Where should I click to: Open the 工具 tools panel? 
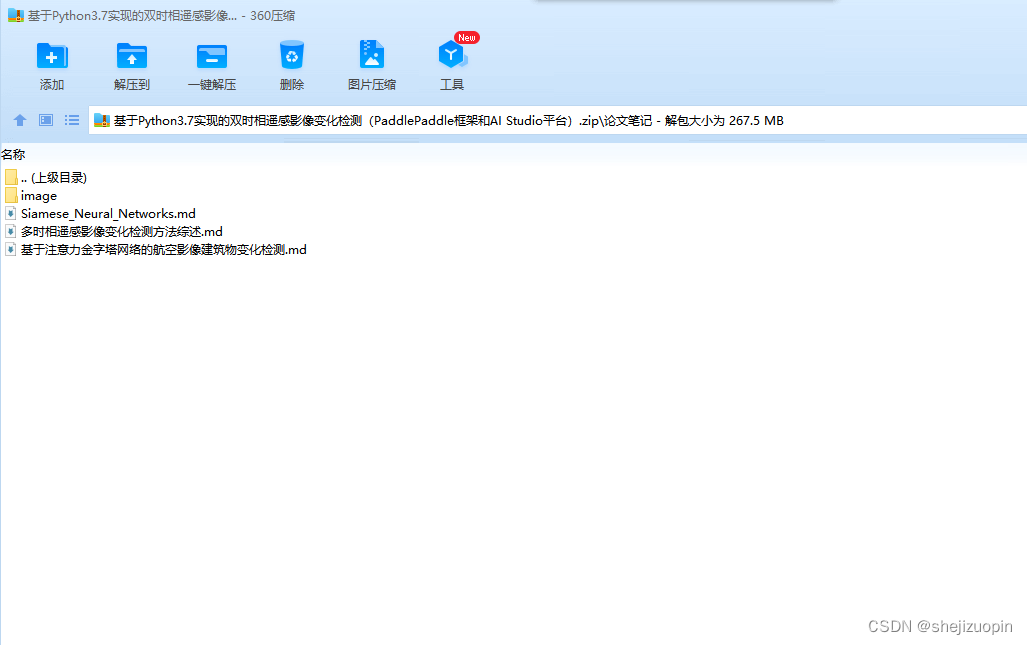pos(452,62)
